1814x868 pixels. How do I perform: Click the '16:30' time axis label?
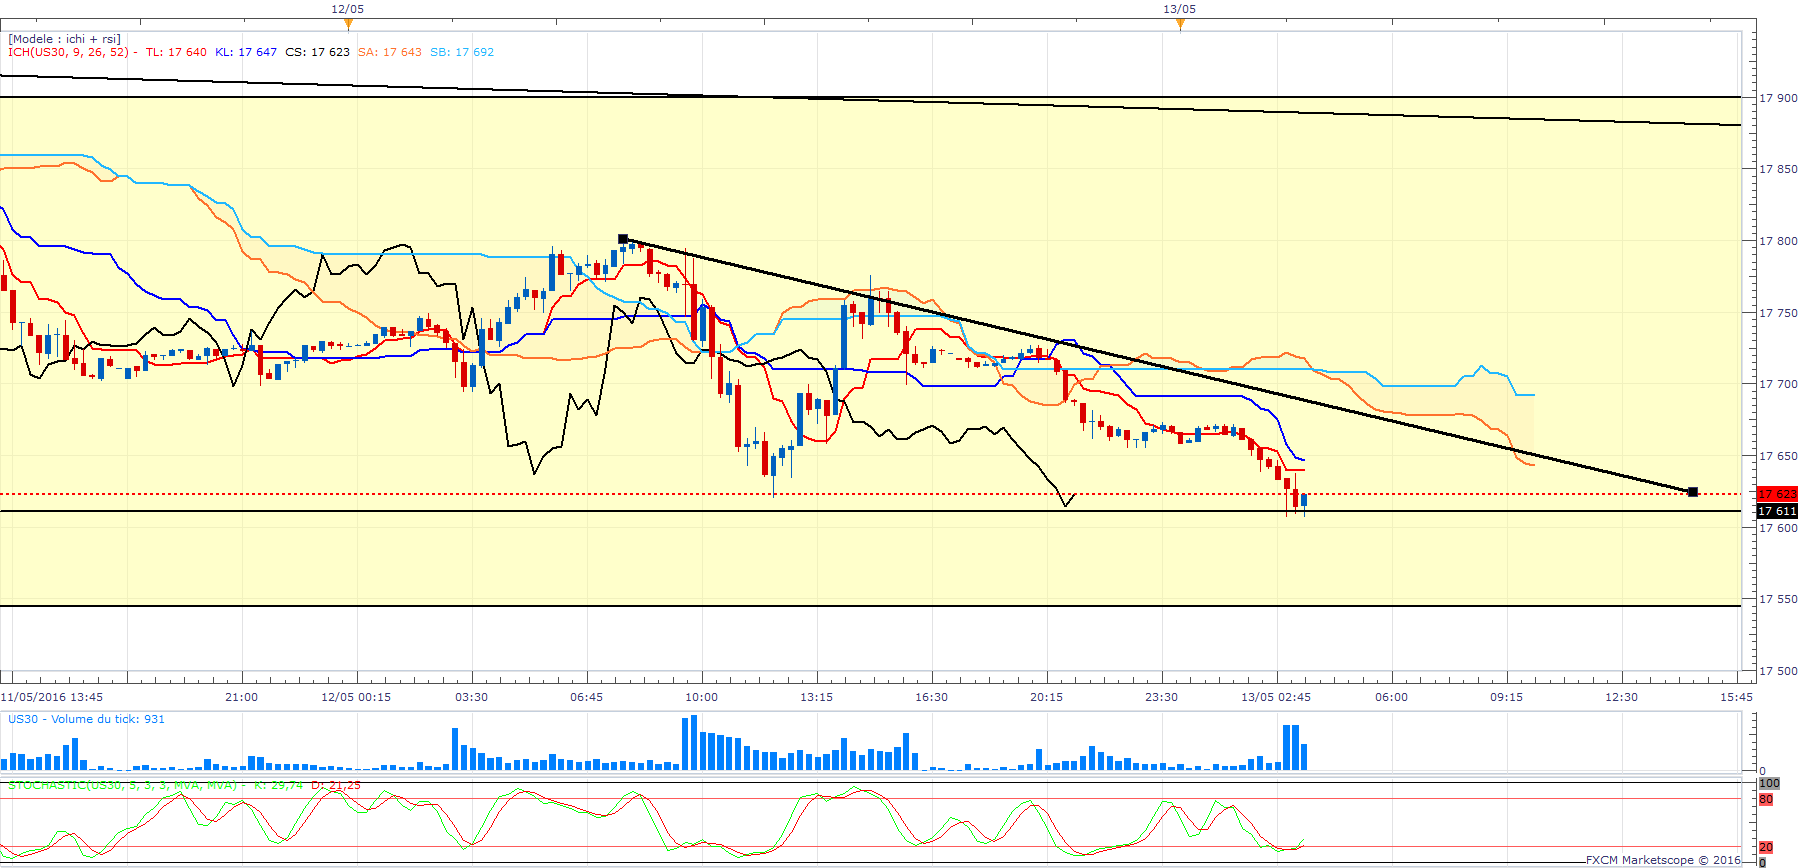coord(932,697)
